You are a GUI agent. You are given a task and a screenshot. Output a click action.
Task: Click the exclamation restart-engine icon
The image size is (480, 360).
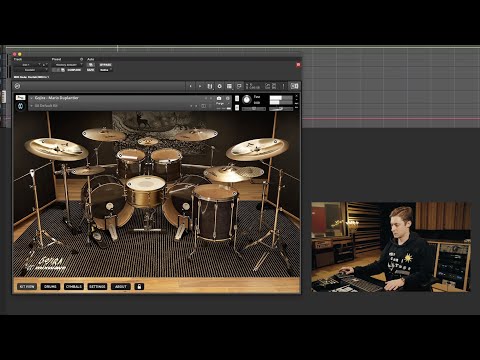pyautogui.click(x=284, y=86)
